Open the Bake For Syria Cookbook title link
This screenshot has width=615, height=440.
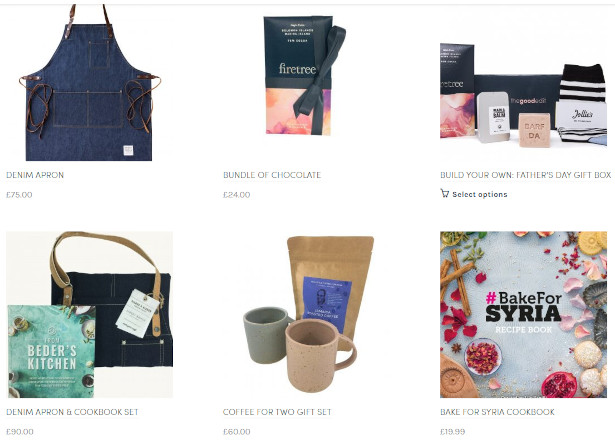tap(497, 412)
